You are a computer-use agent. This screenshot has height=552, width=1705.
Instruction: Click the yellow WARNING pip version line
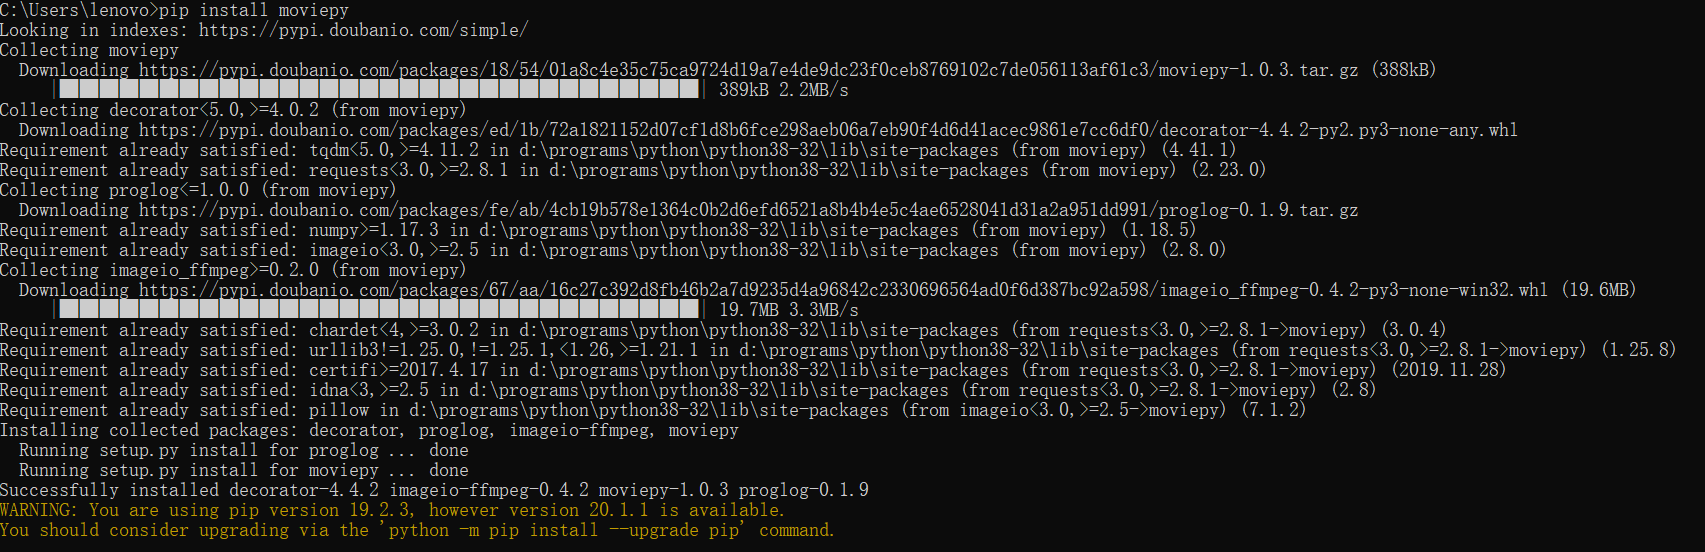click(x=392, y=510)
